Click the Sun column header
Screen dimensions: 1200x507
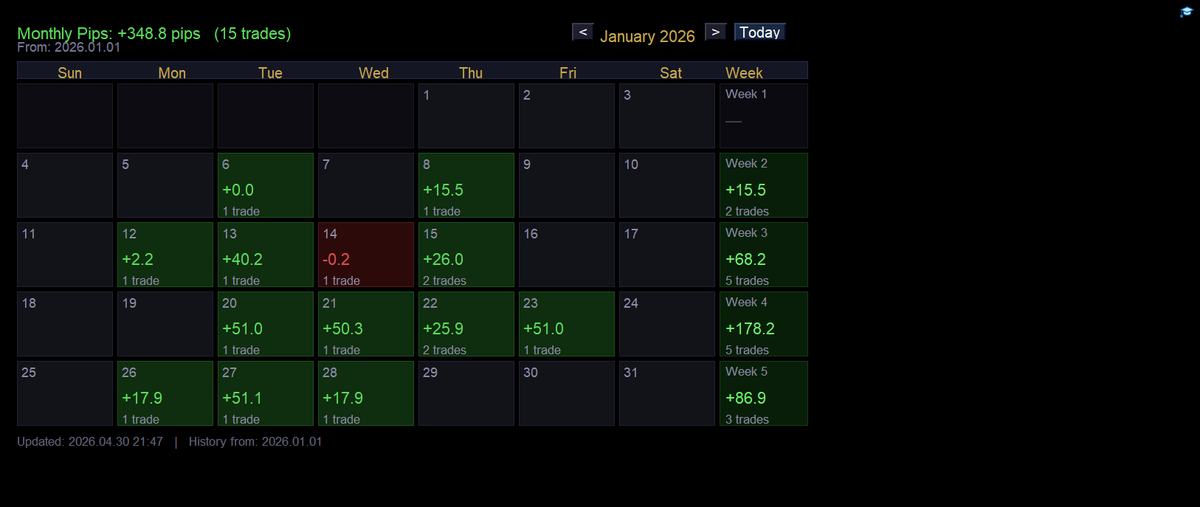tap(70, 72)
